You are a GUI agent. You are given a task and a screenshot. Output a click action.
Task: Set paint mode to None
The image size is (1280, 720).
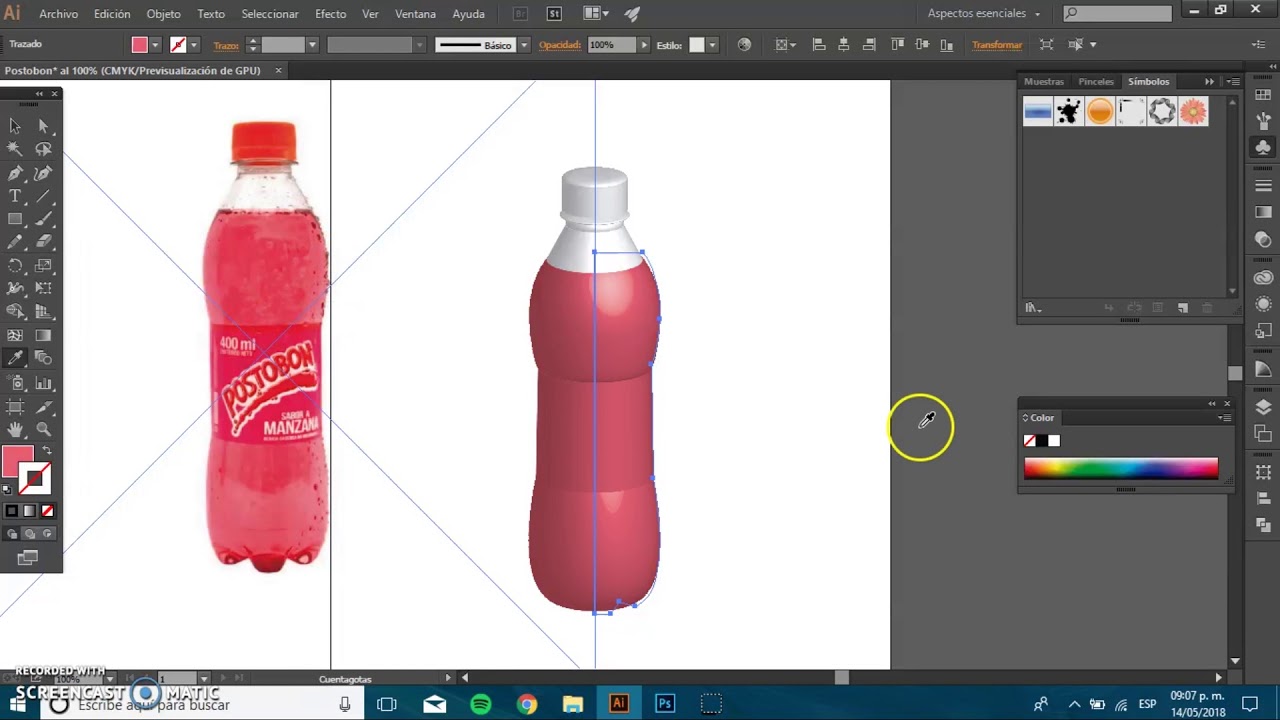coord(46,511)
